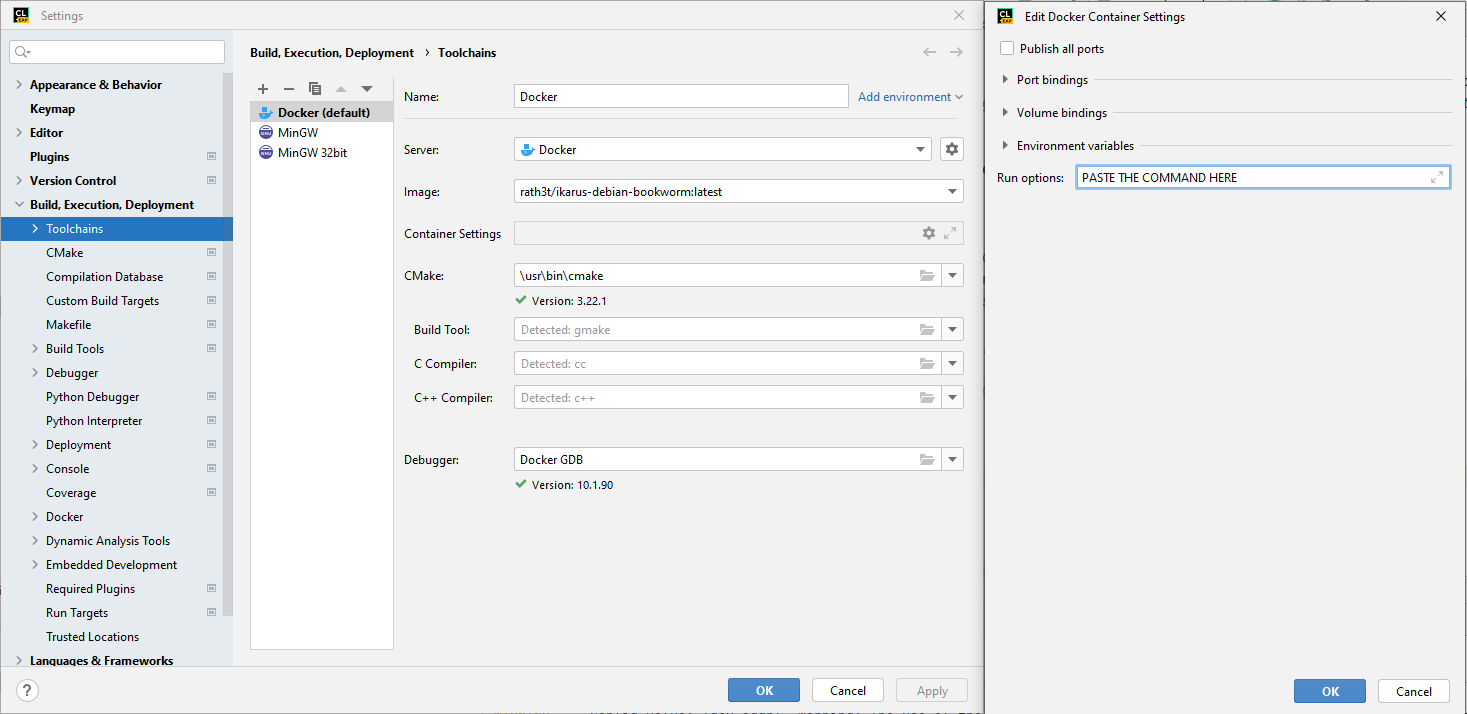Viewport: 1467px width, 714px height.
Task: Move toolchain down in list
Action: (x=367, y=89)
